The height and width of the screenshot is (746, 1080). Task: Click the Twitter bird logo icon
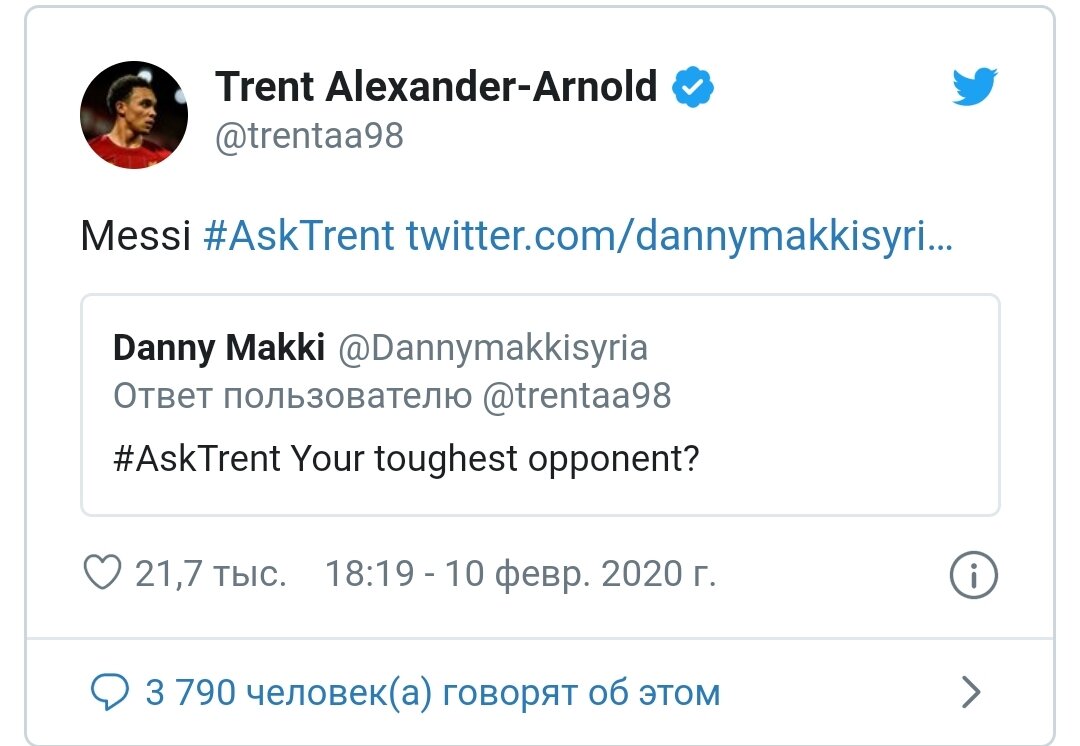click(975, 86)
